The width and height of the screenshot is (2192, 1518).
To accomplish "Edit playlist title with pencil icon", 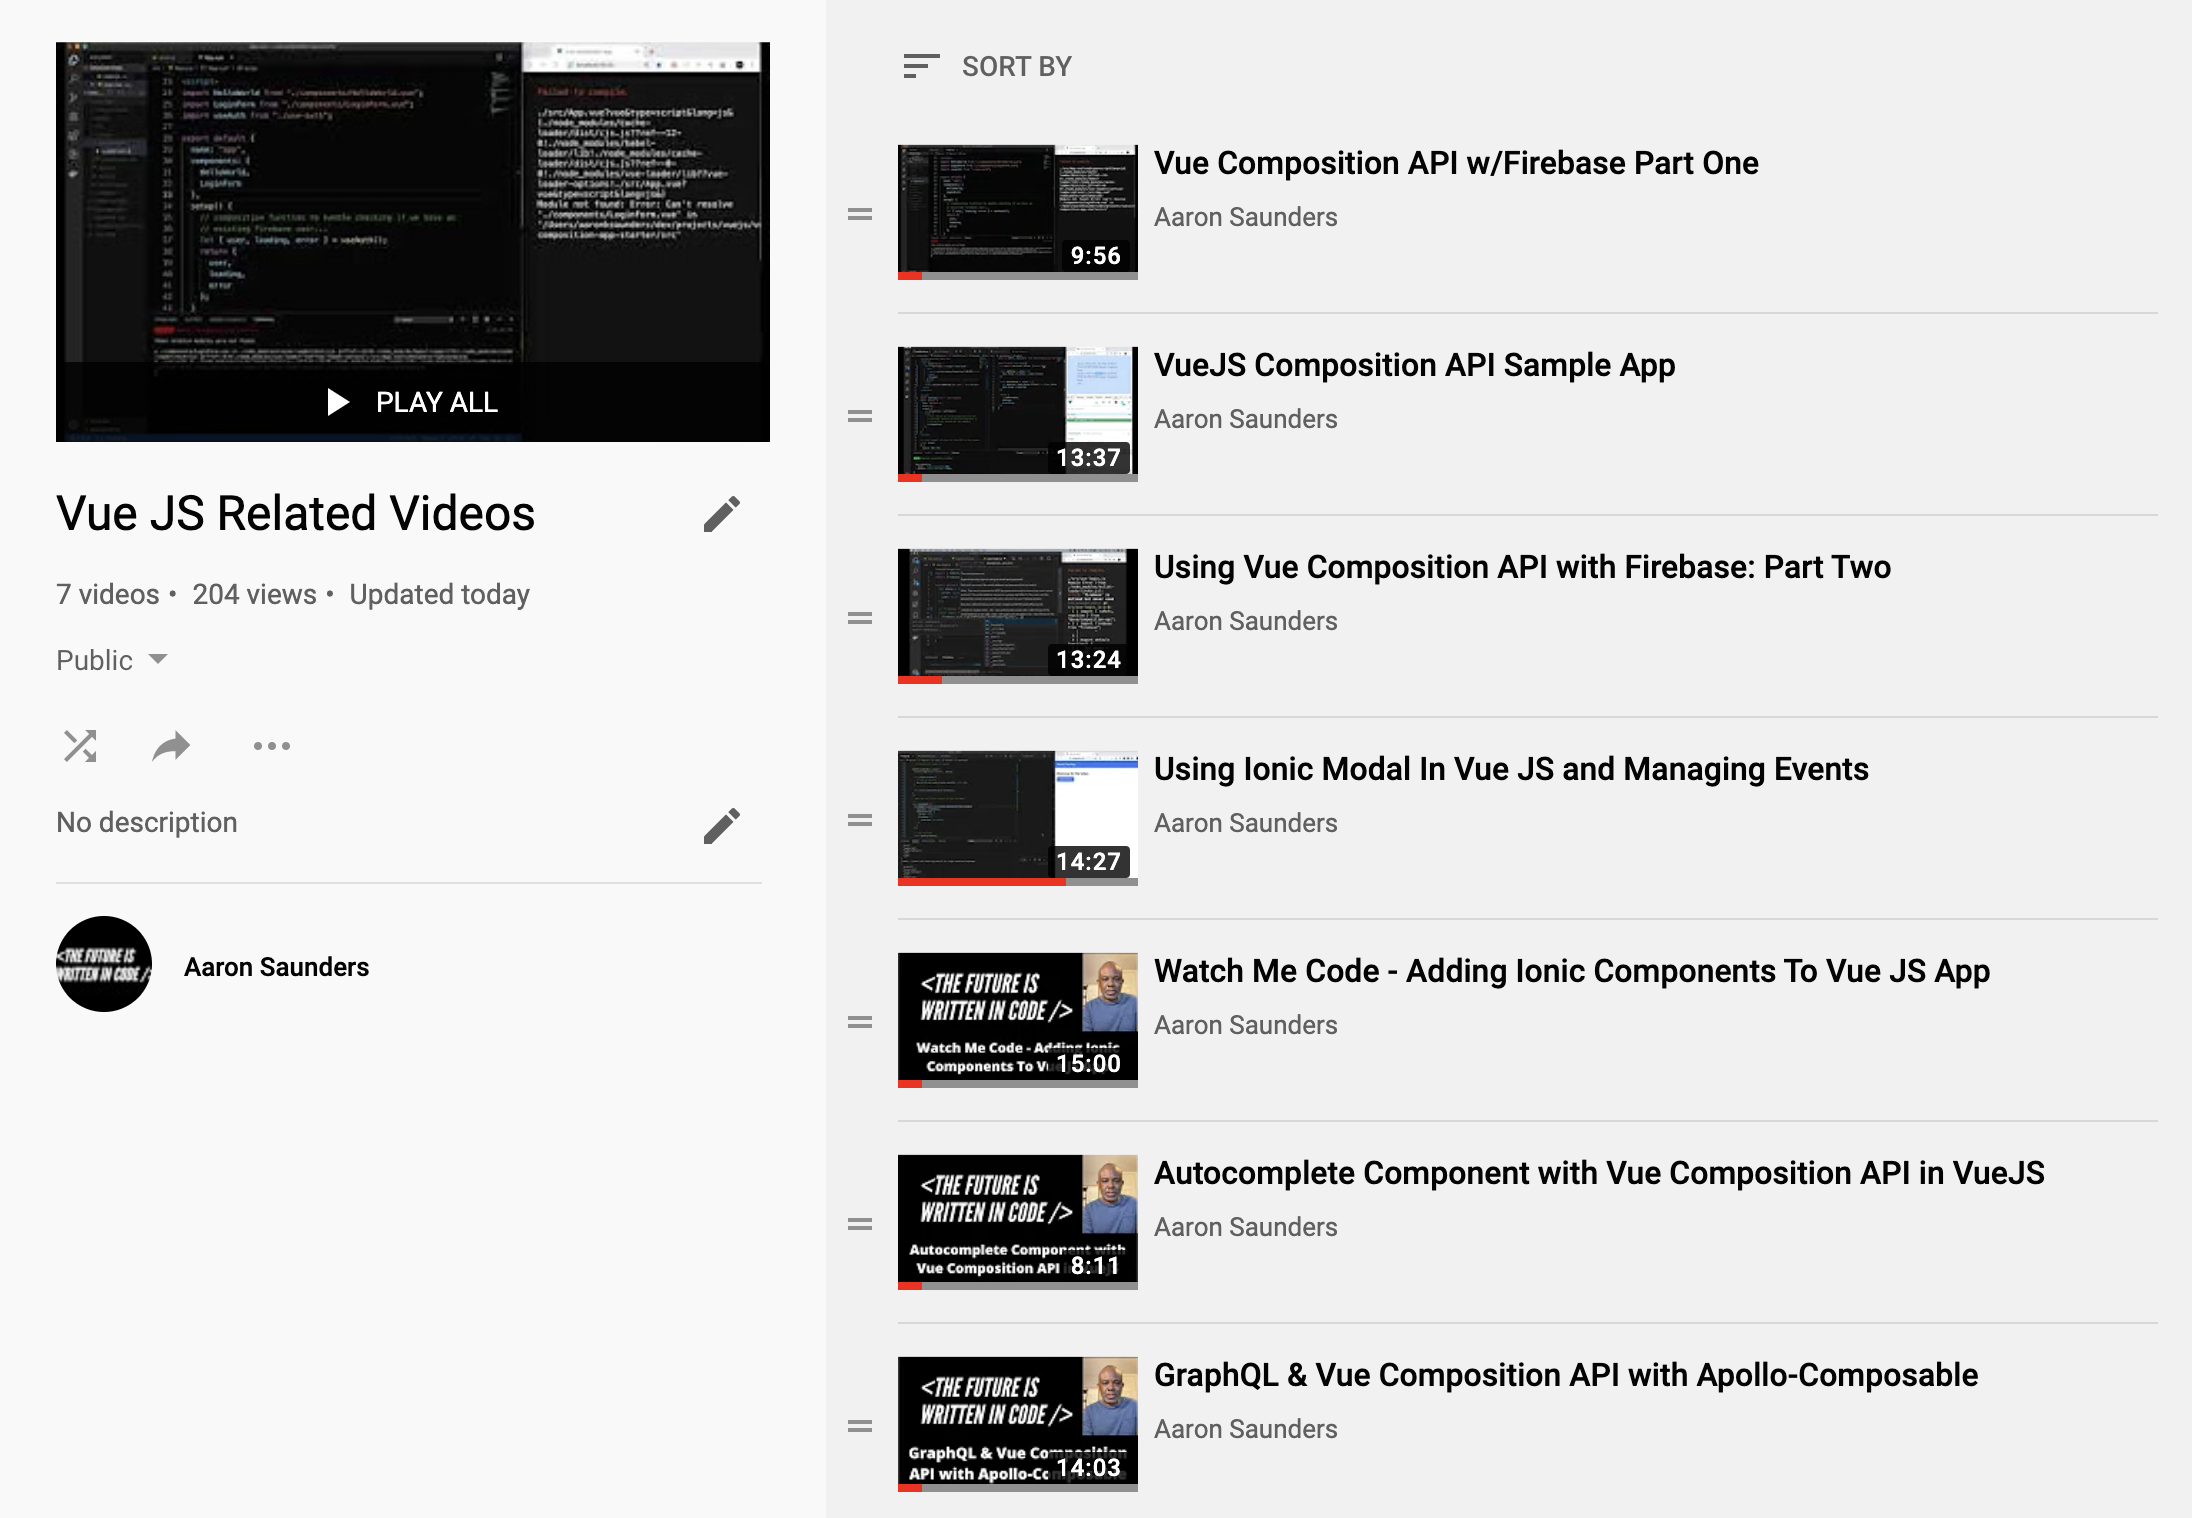I will click(721, 514).
